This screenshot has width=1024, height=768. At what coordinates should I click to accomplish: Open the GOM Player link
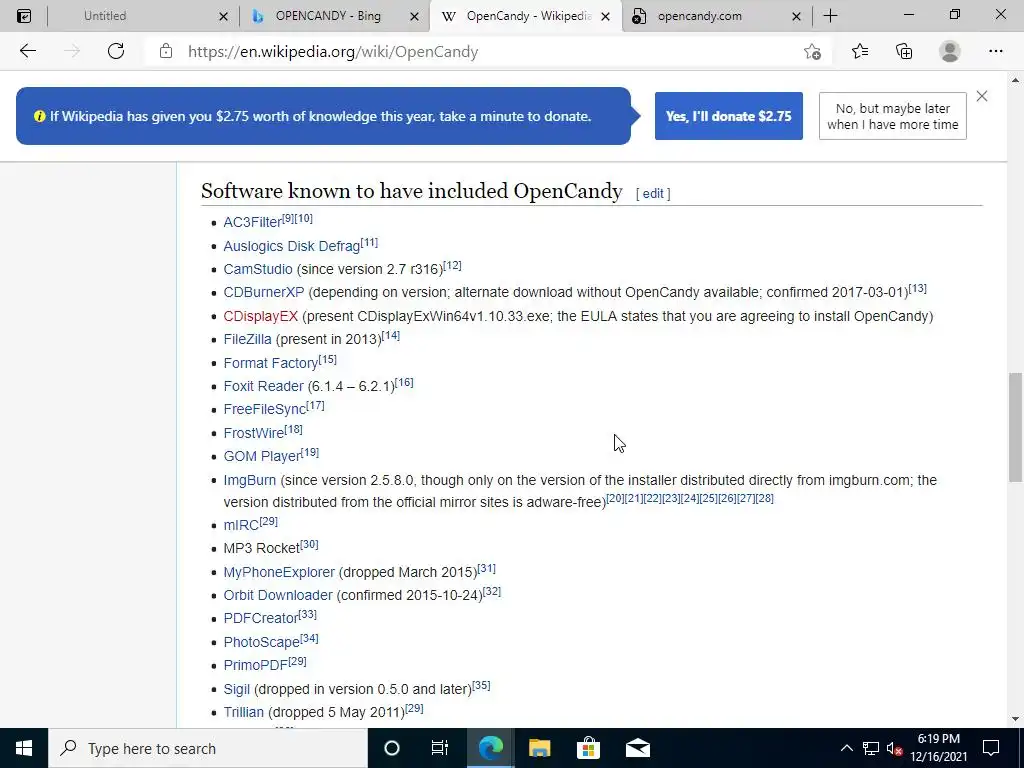click(x=262, y=456)
